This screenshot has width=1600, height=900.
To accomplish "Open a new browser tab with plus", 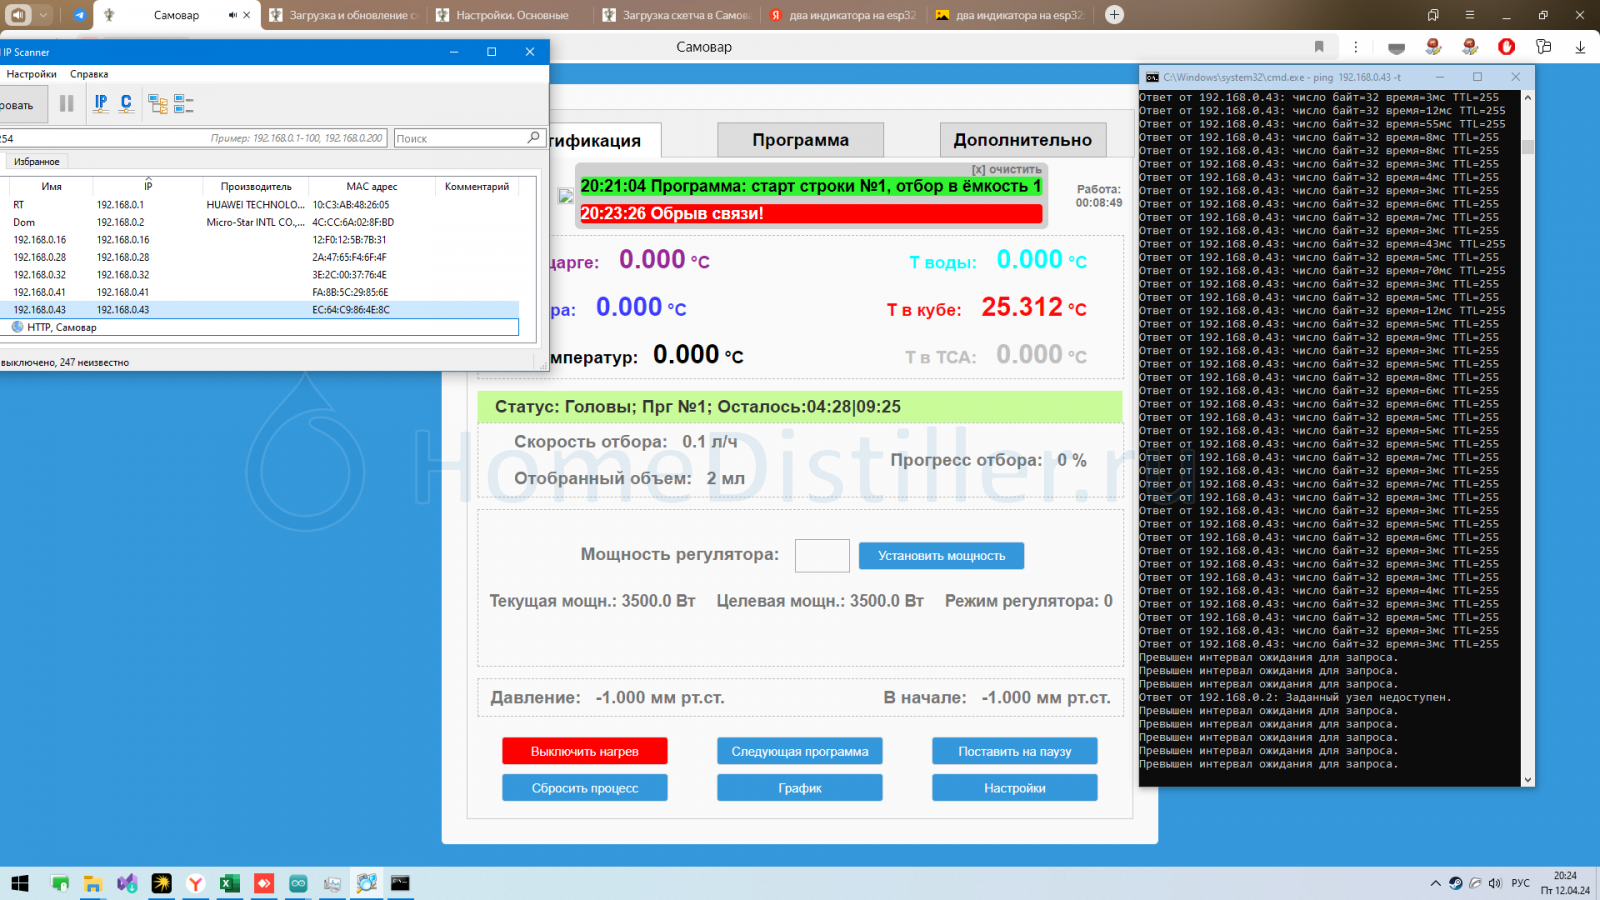I will pyautogui.click(x=1114, y=15).
